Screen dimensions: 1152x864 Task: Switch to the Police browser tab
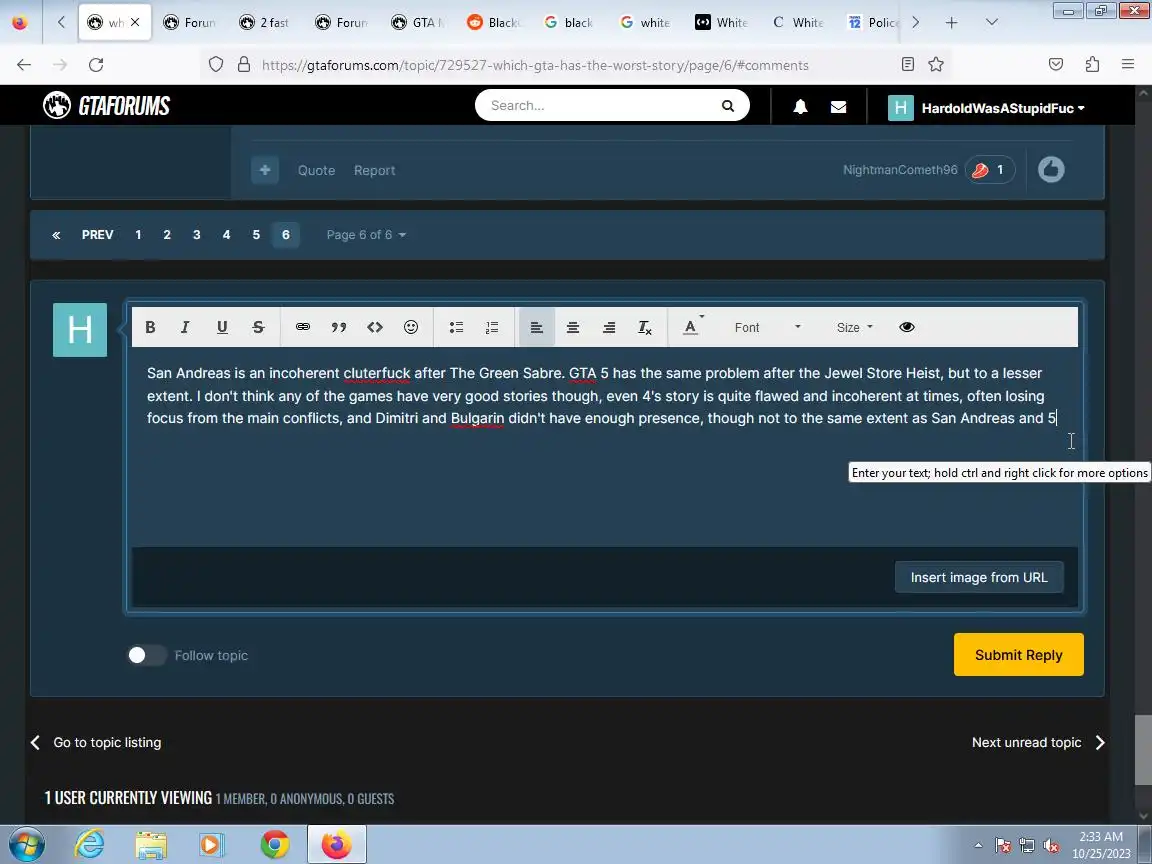[x=874, y=23]
